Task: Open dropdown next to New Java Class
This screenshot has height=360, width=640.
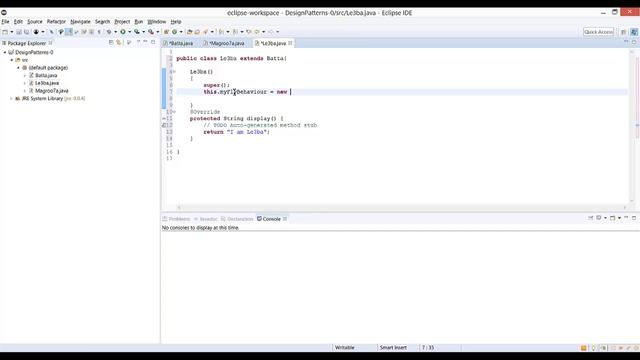Action: point(181,32)
